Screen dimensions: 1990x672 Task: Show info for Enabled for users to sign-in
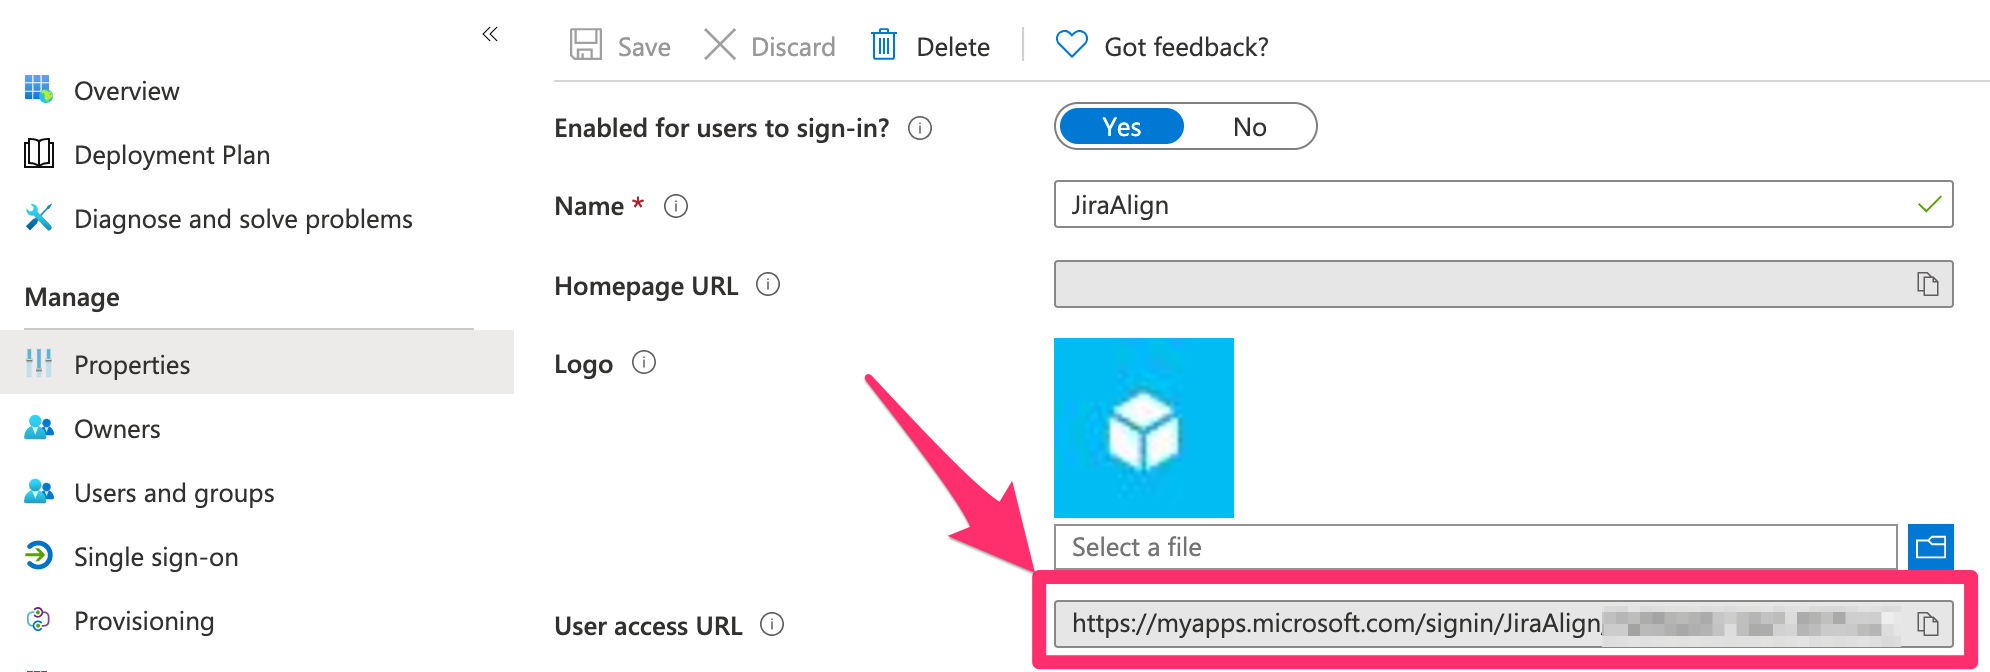920,128
